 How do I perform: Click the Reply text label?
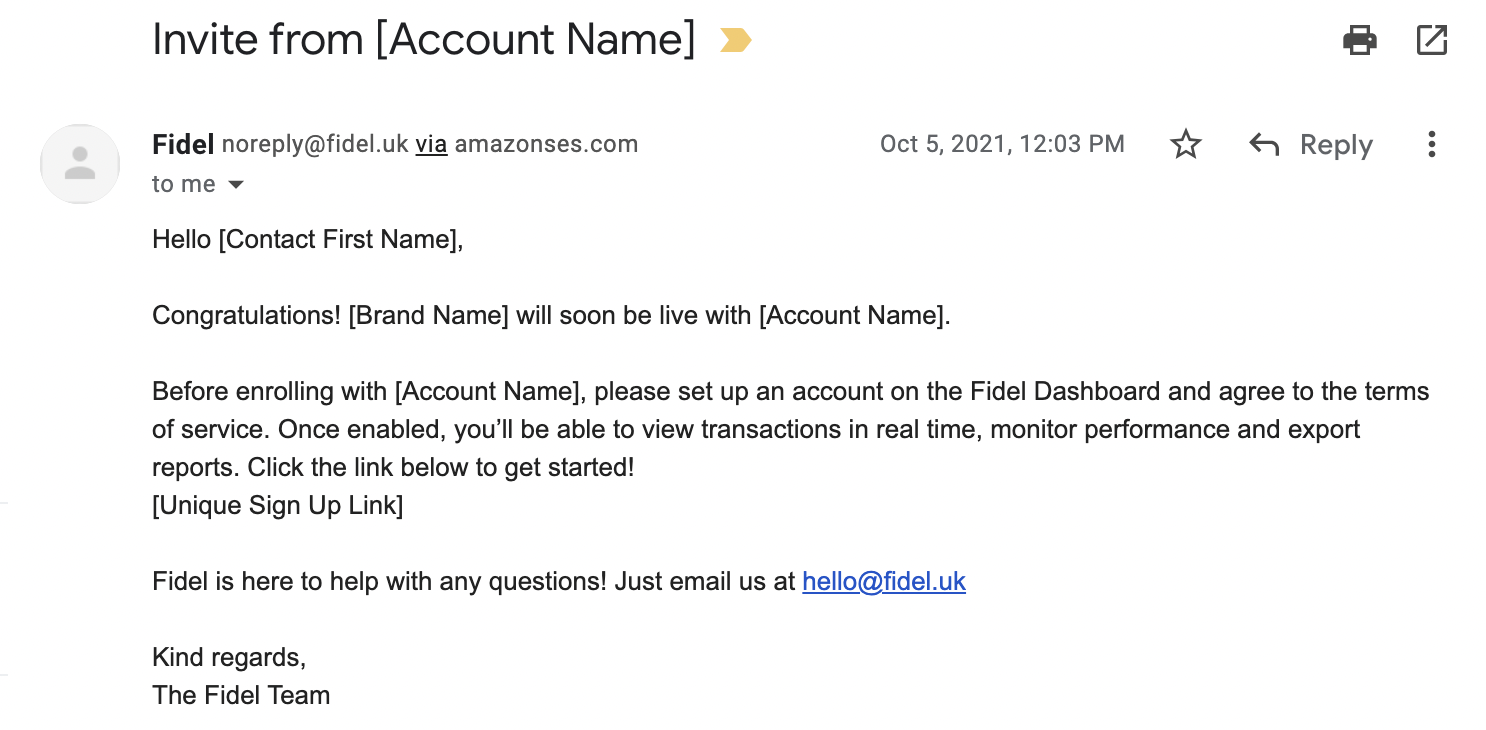(1336, 145)
